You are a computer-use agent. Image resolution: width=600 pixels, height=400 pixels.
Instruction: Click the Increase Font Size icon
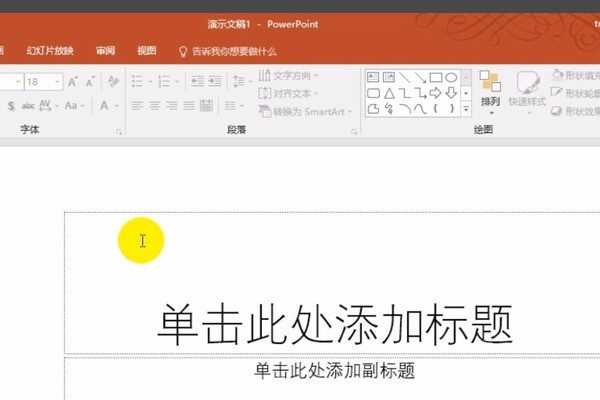pos(73,82)
